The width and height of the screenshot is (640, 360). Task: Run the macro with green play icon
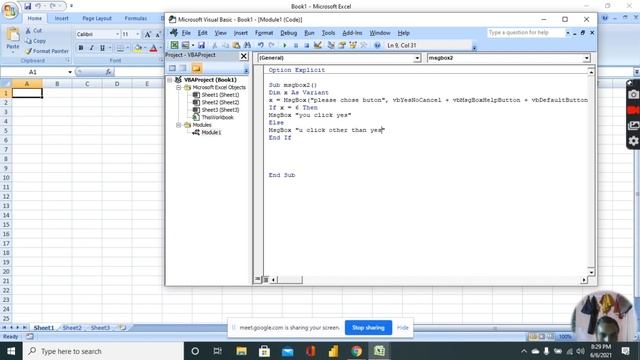point(284,45)
